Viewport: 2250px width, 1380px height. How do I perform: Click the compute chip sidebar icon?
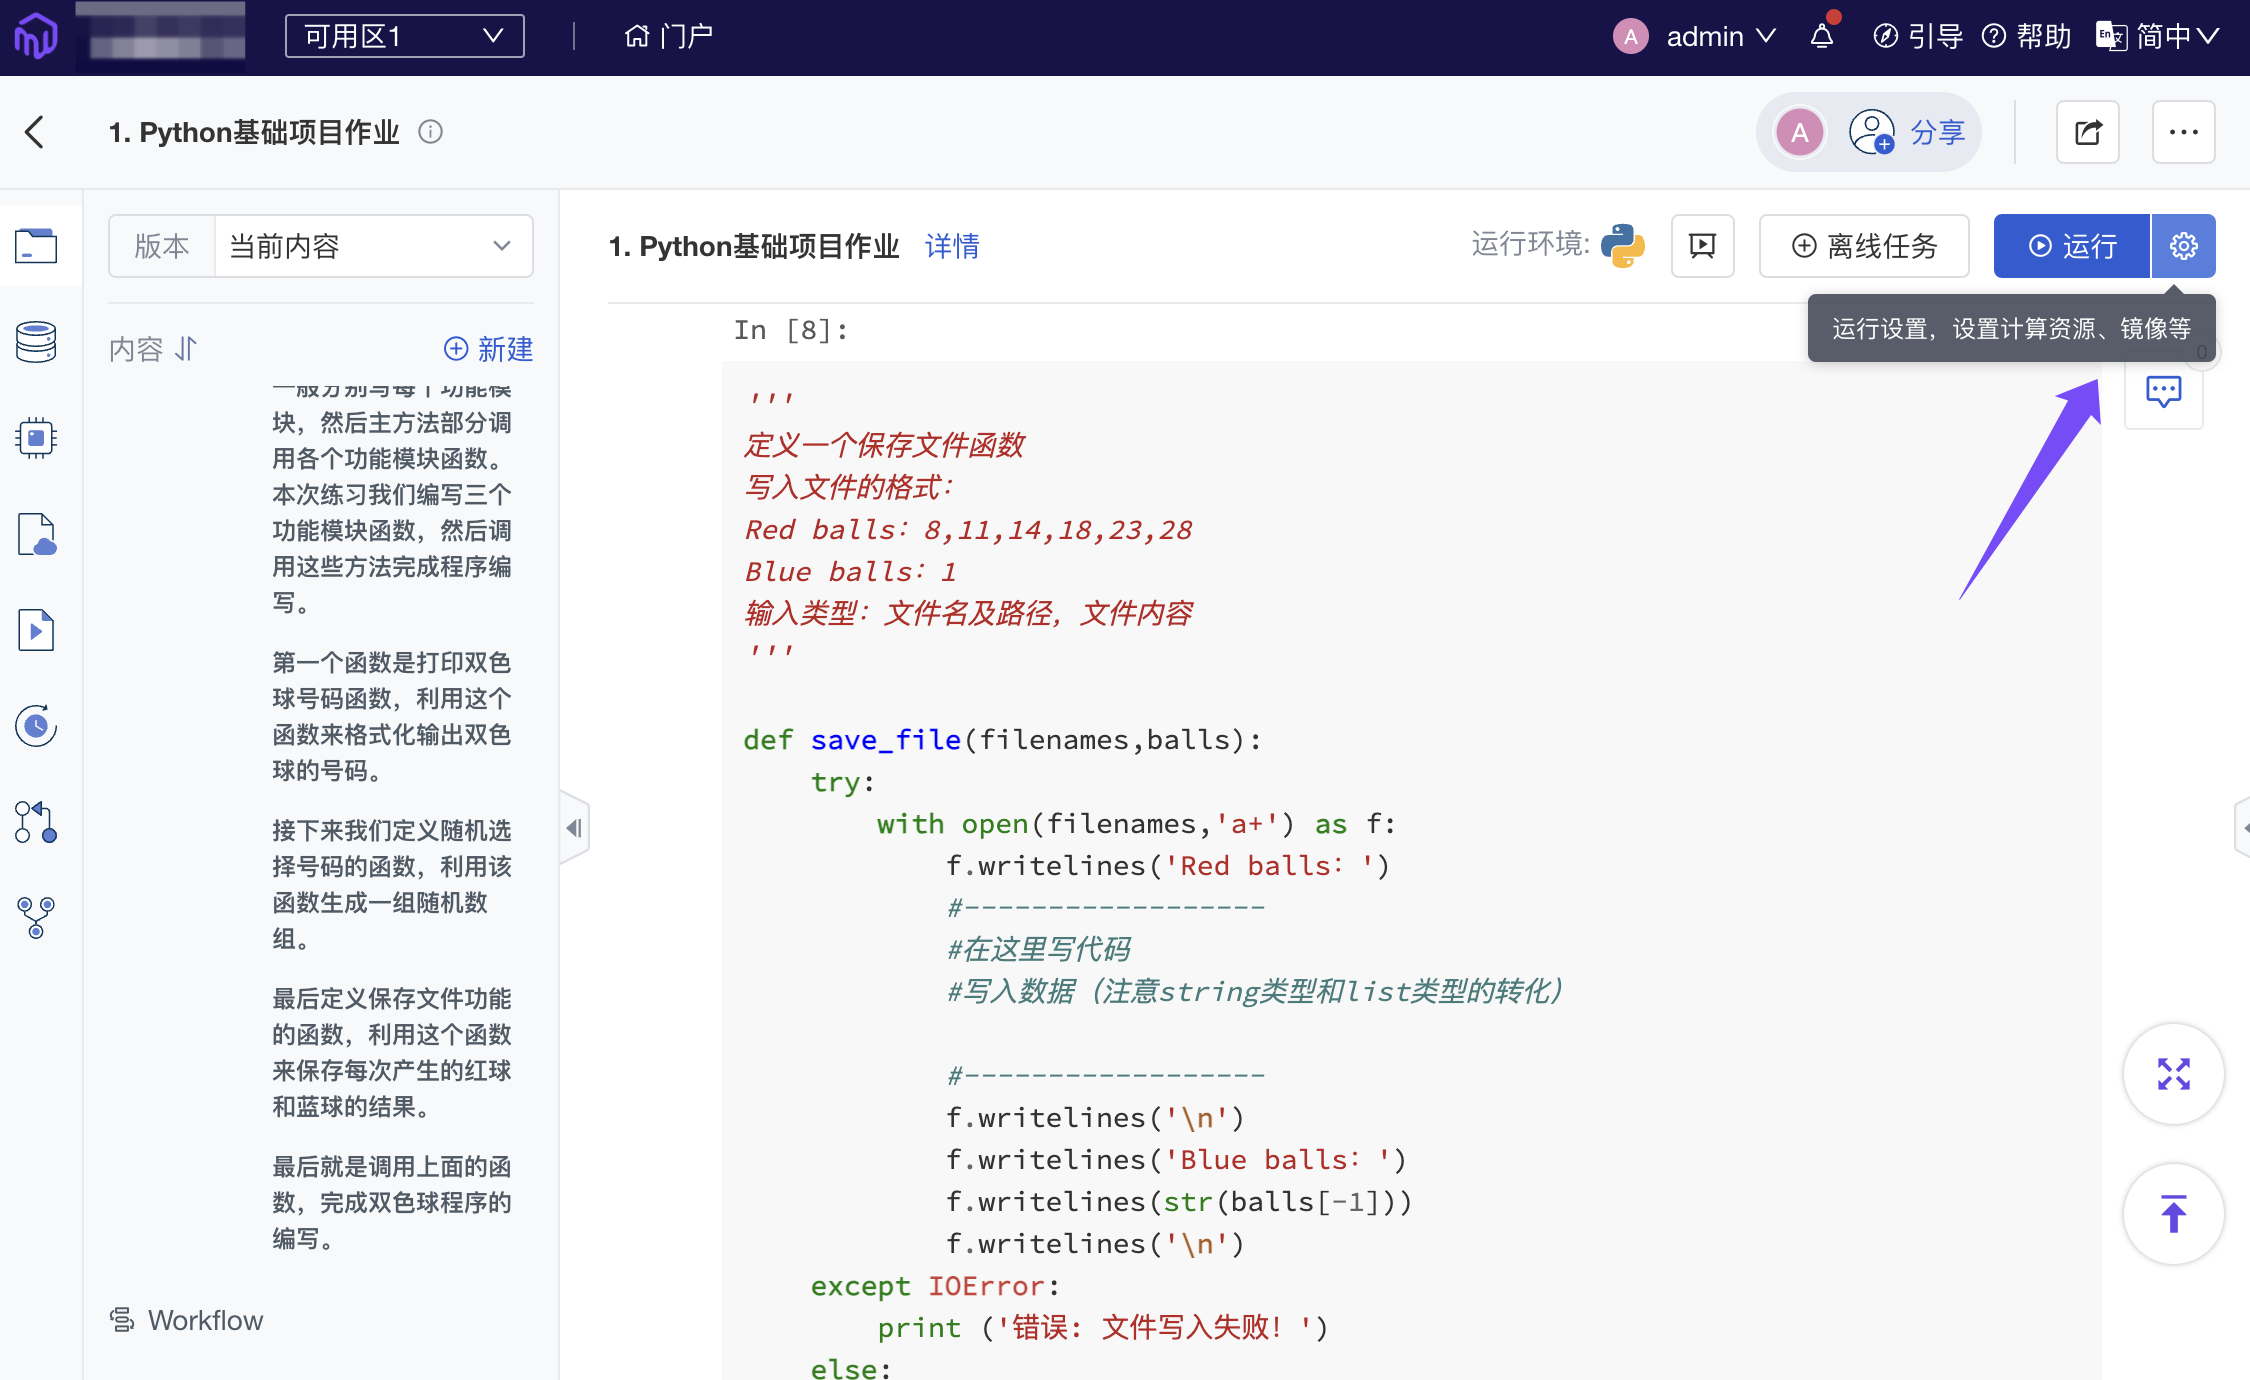[36, 438]
